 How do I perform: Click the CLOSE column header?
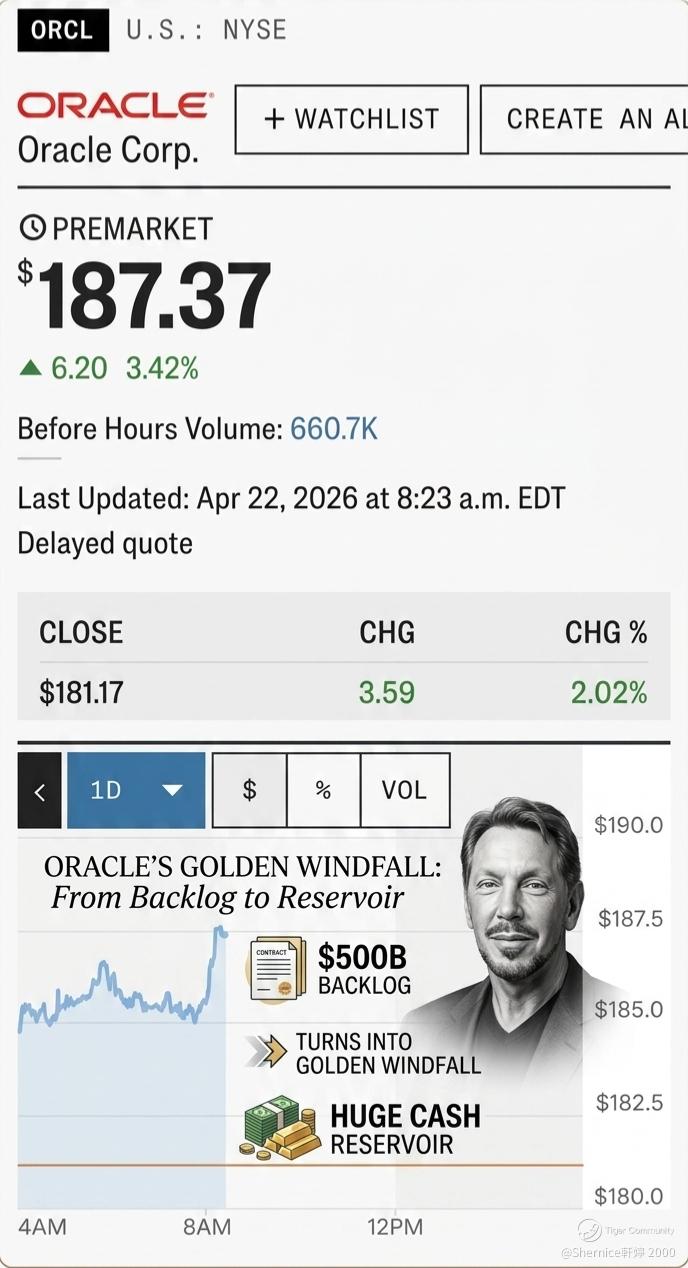pos(81,632)
